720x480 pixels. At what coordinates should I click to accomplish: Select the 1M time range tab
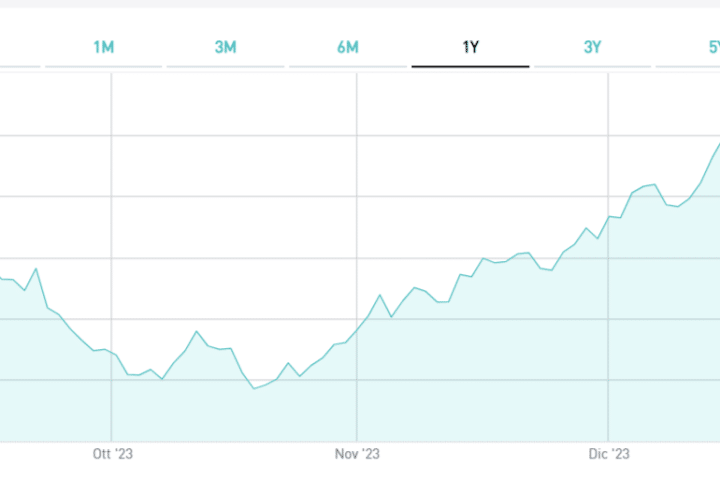(x=104, y=47)
